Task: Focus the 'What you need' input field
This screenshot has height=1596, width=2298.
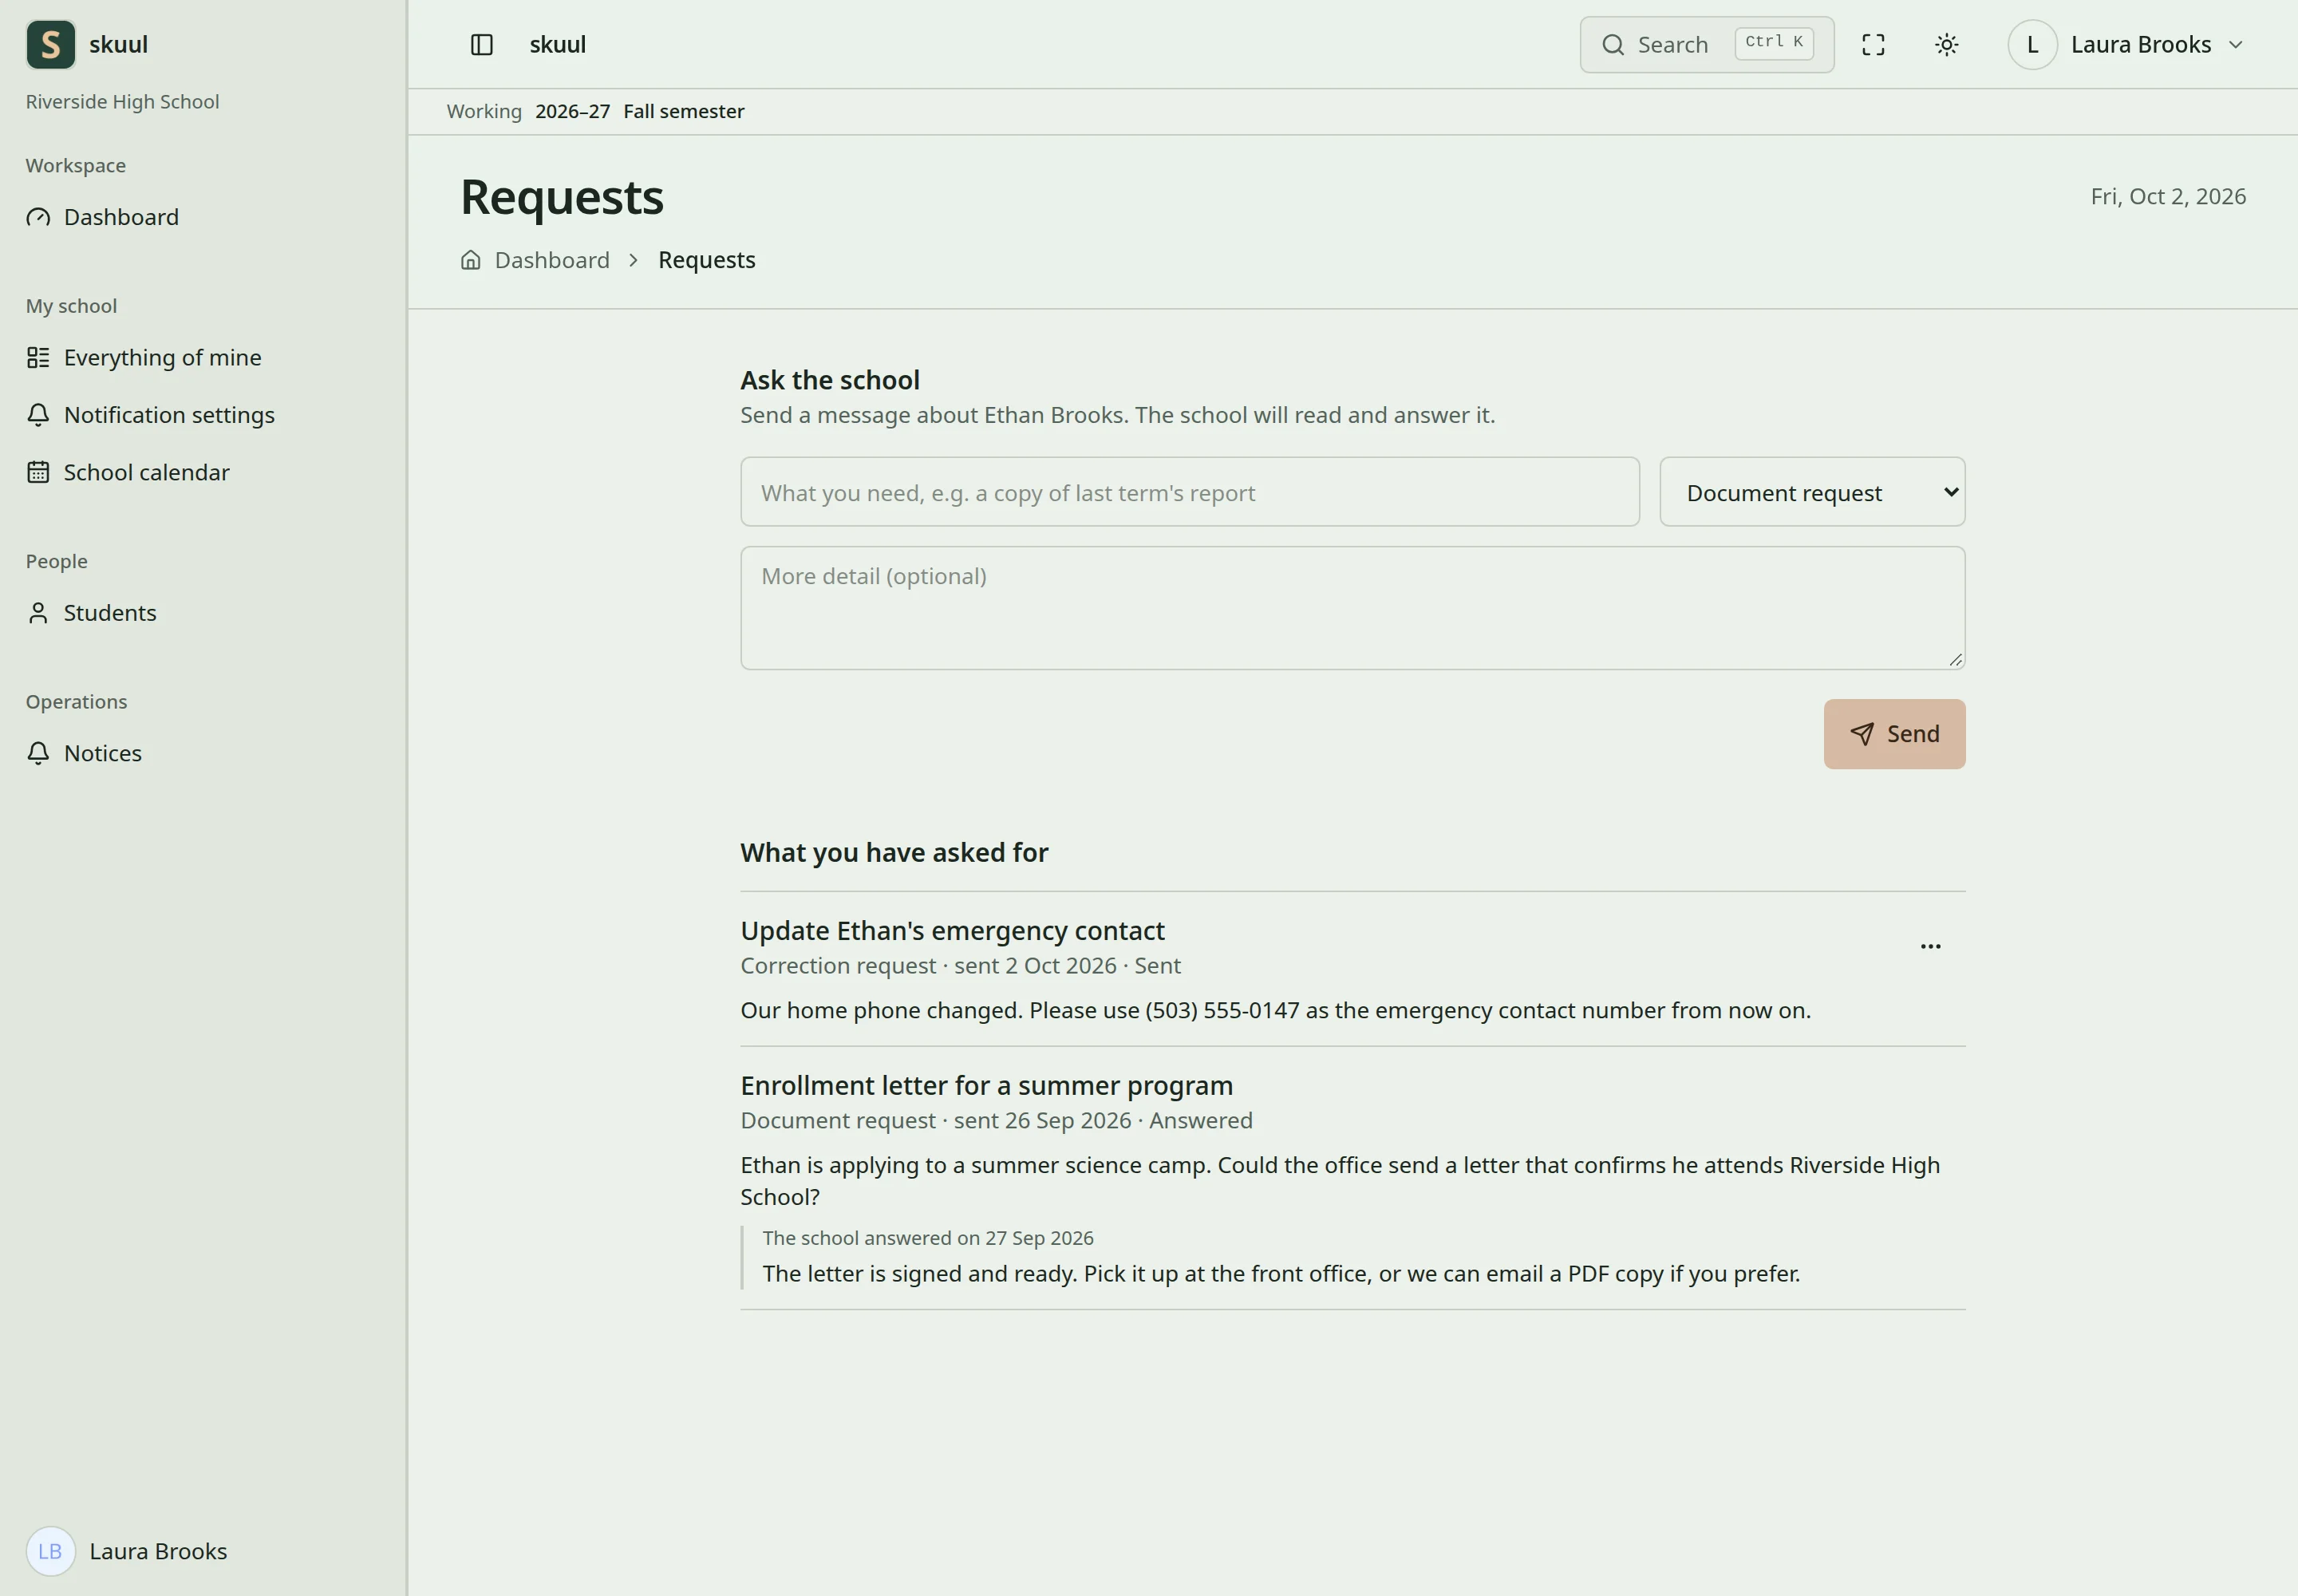Action: click(1190, 492)
